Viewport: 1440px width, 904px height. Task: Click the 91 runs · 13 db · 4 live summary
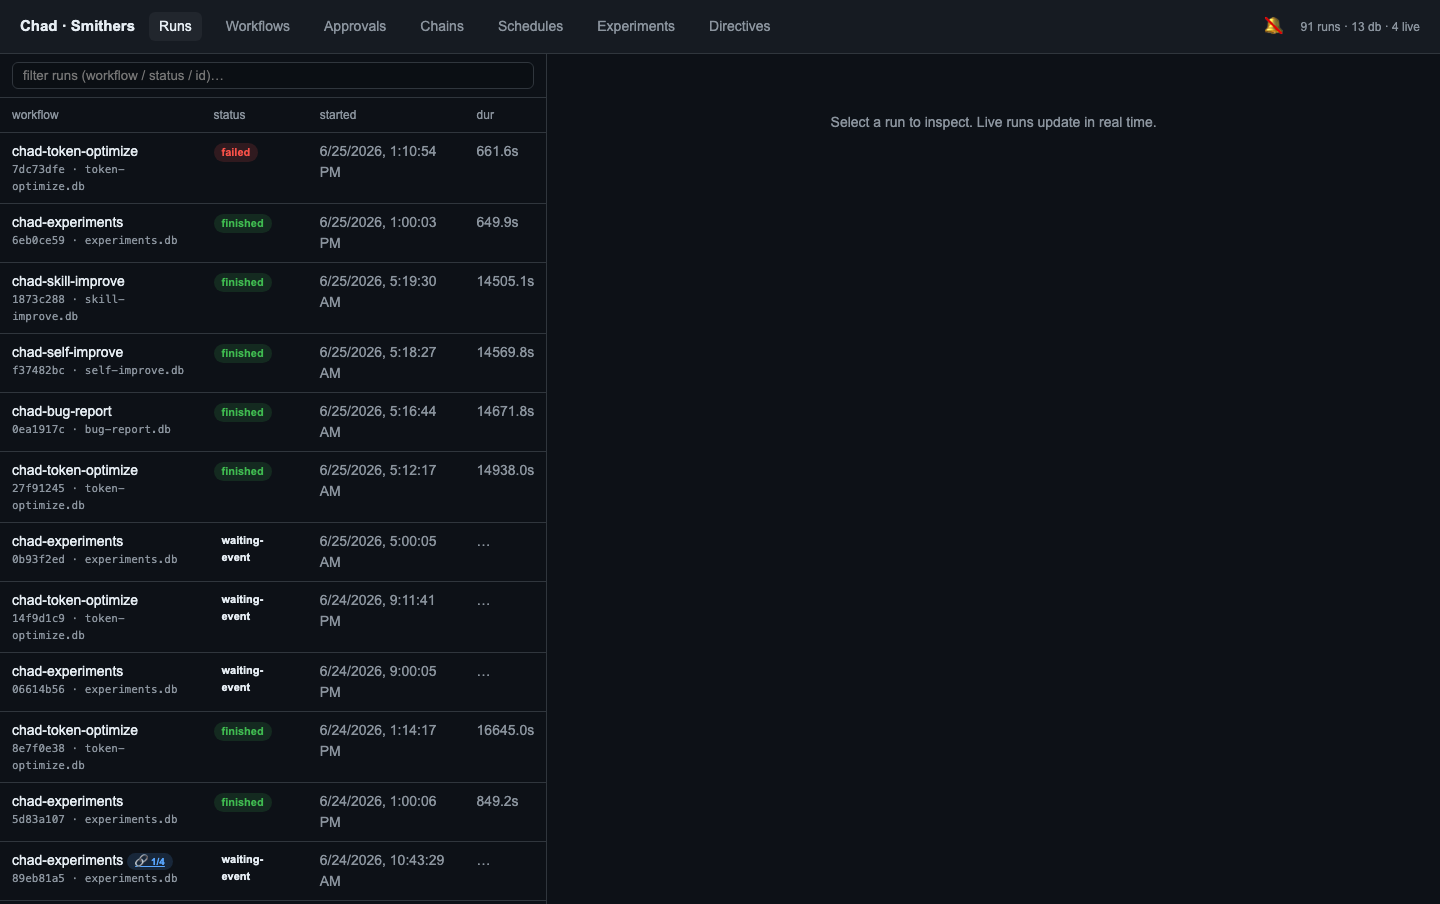(1360, 27)
